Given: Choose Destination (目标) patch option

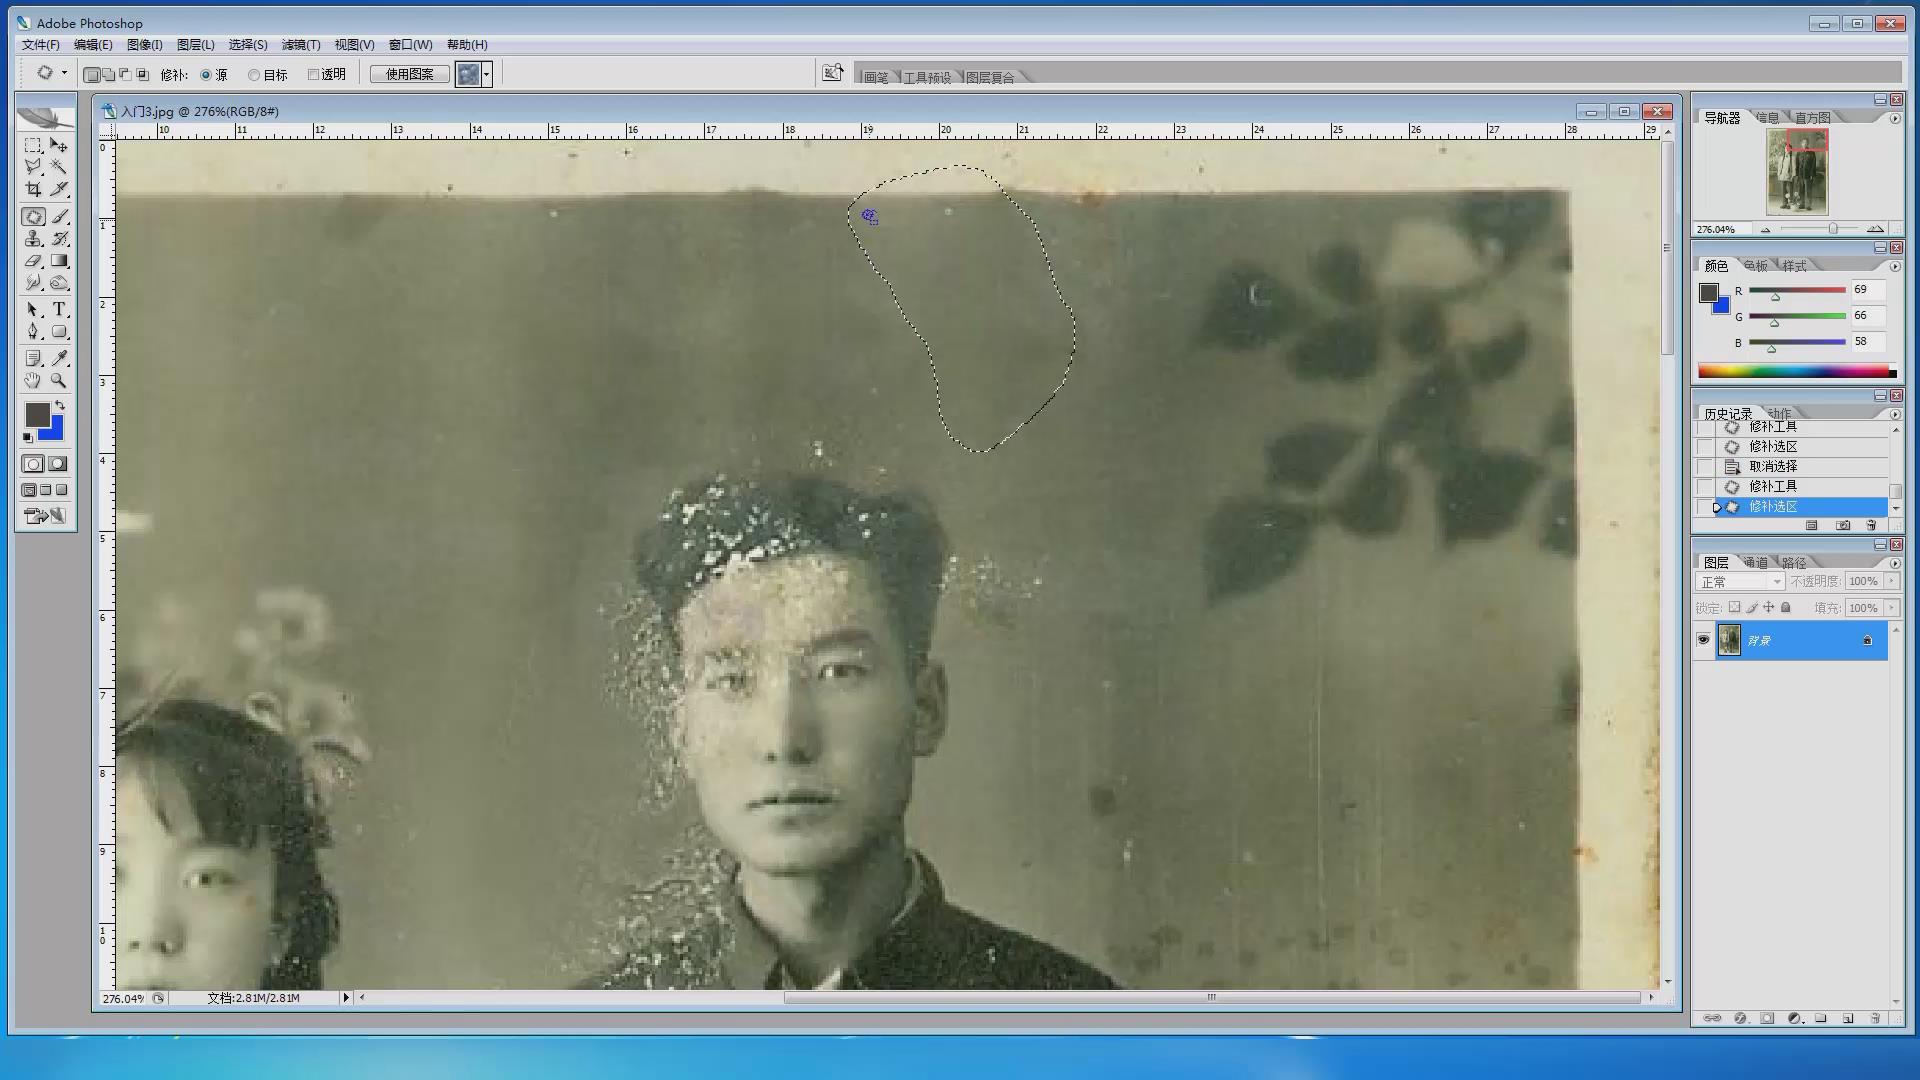Looking at the screenshot, I should pos(254,75).
